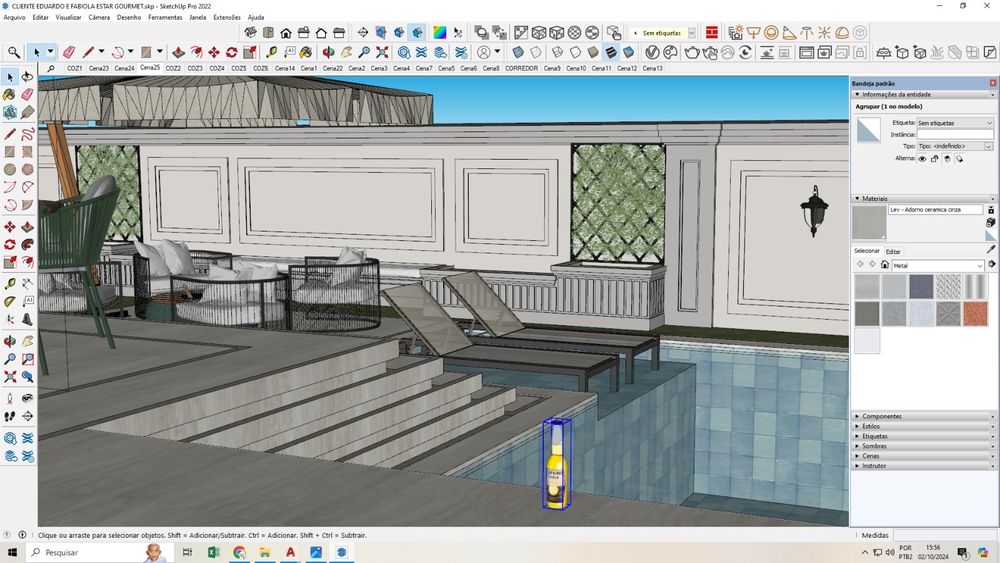The image size is (1000, 563).
Task: Pick the eyedropper sample paint tool
Action: (991, 249)
